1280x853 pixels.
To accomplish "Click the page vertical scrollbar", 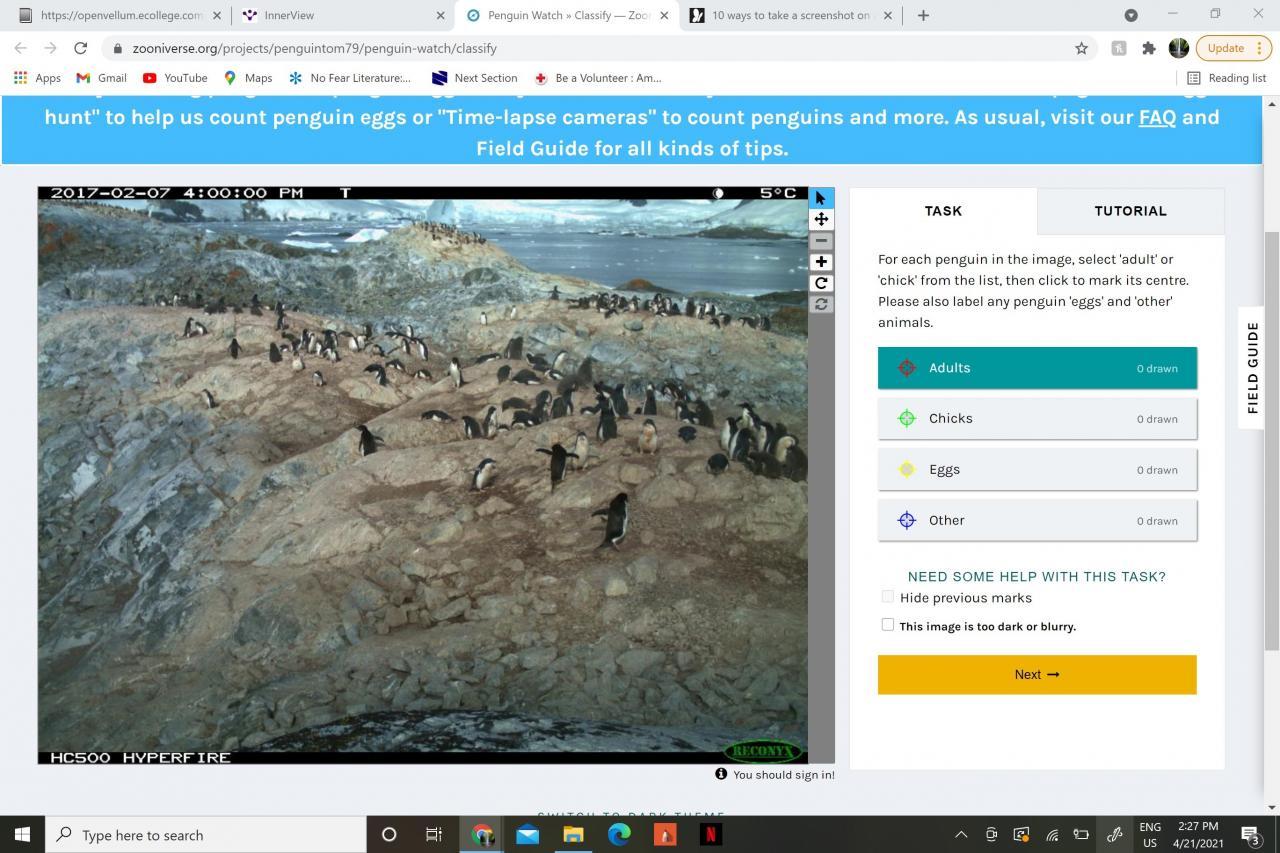I will click(1272, 440).
